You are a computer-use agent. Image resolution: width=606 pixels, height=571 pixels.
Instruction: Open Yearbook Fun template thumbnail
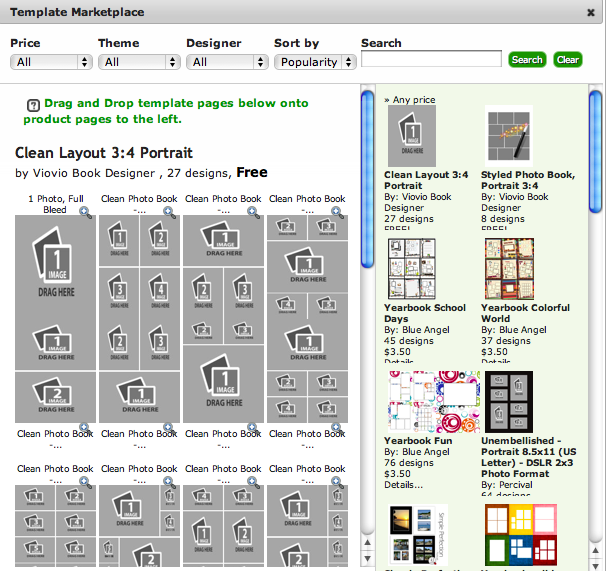[x=434, y=402]
